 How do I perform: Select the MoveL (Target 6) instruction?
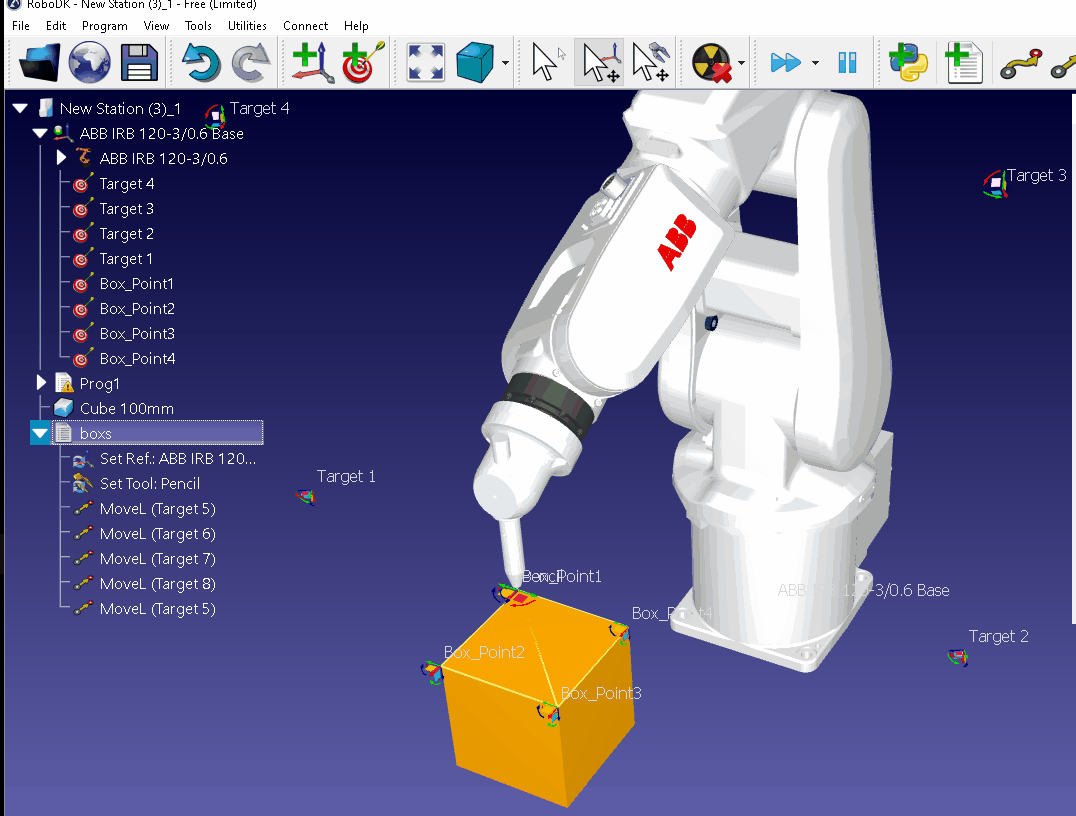pos(157,533)
